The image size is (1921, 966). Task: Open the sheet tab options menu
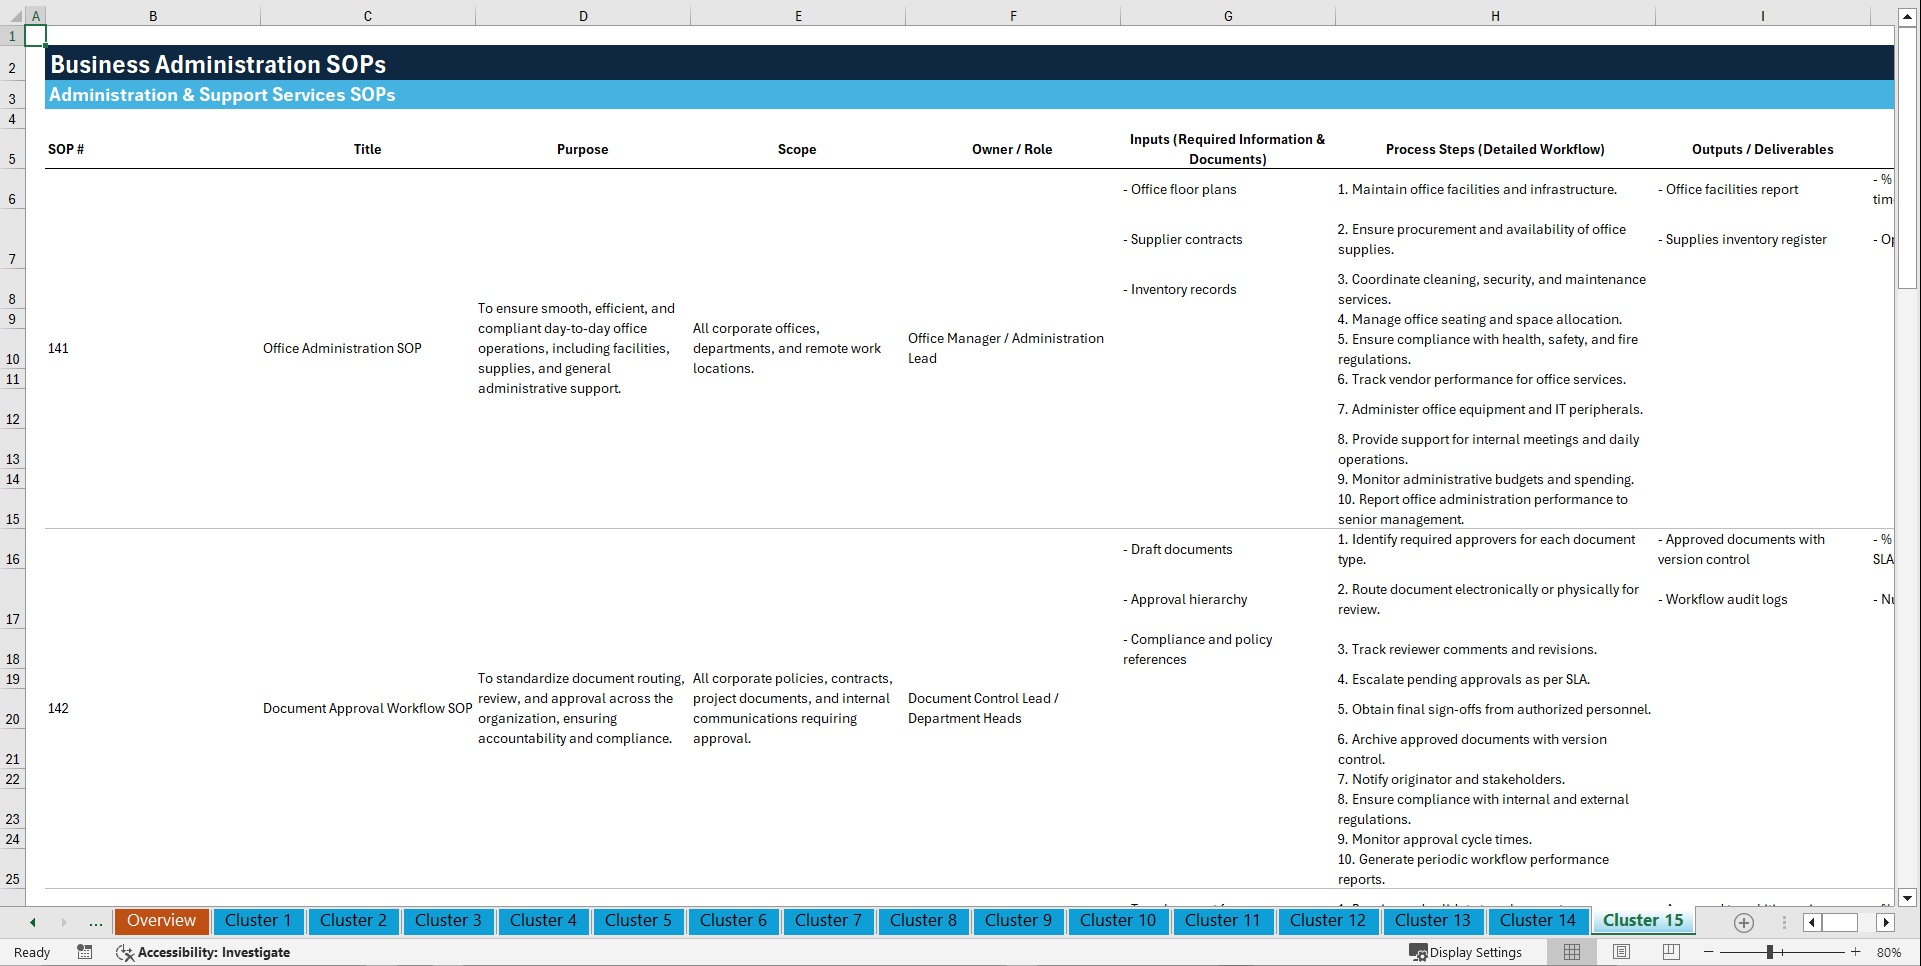tap(1785, 922)
